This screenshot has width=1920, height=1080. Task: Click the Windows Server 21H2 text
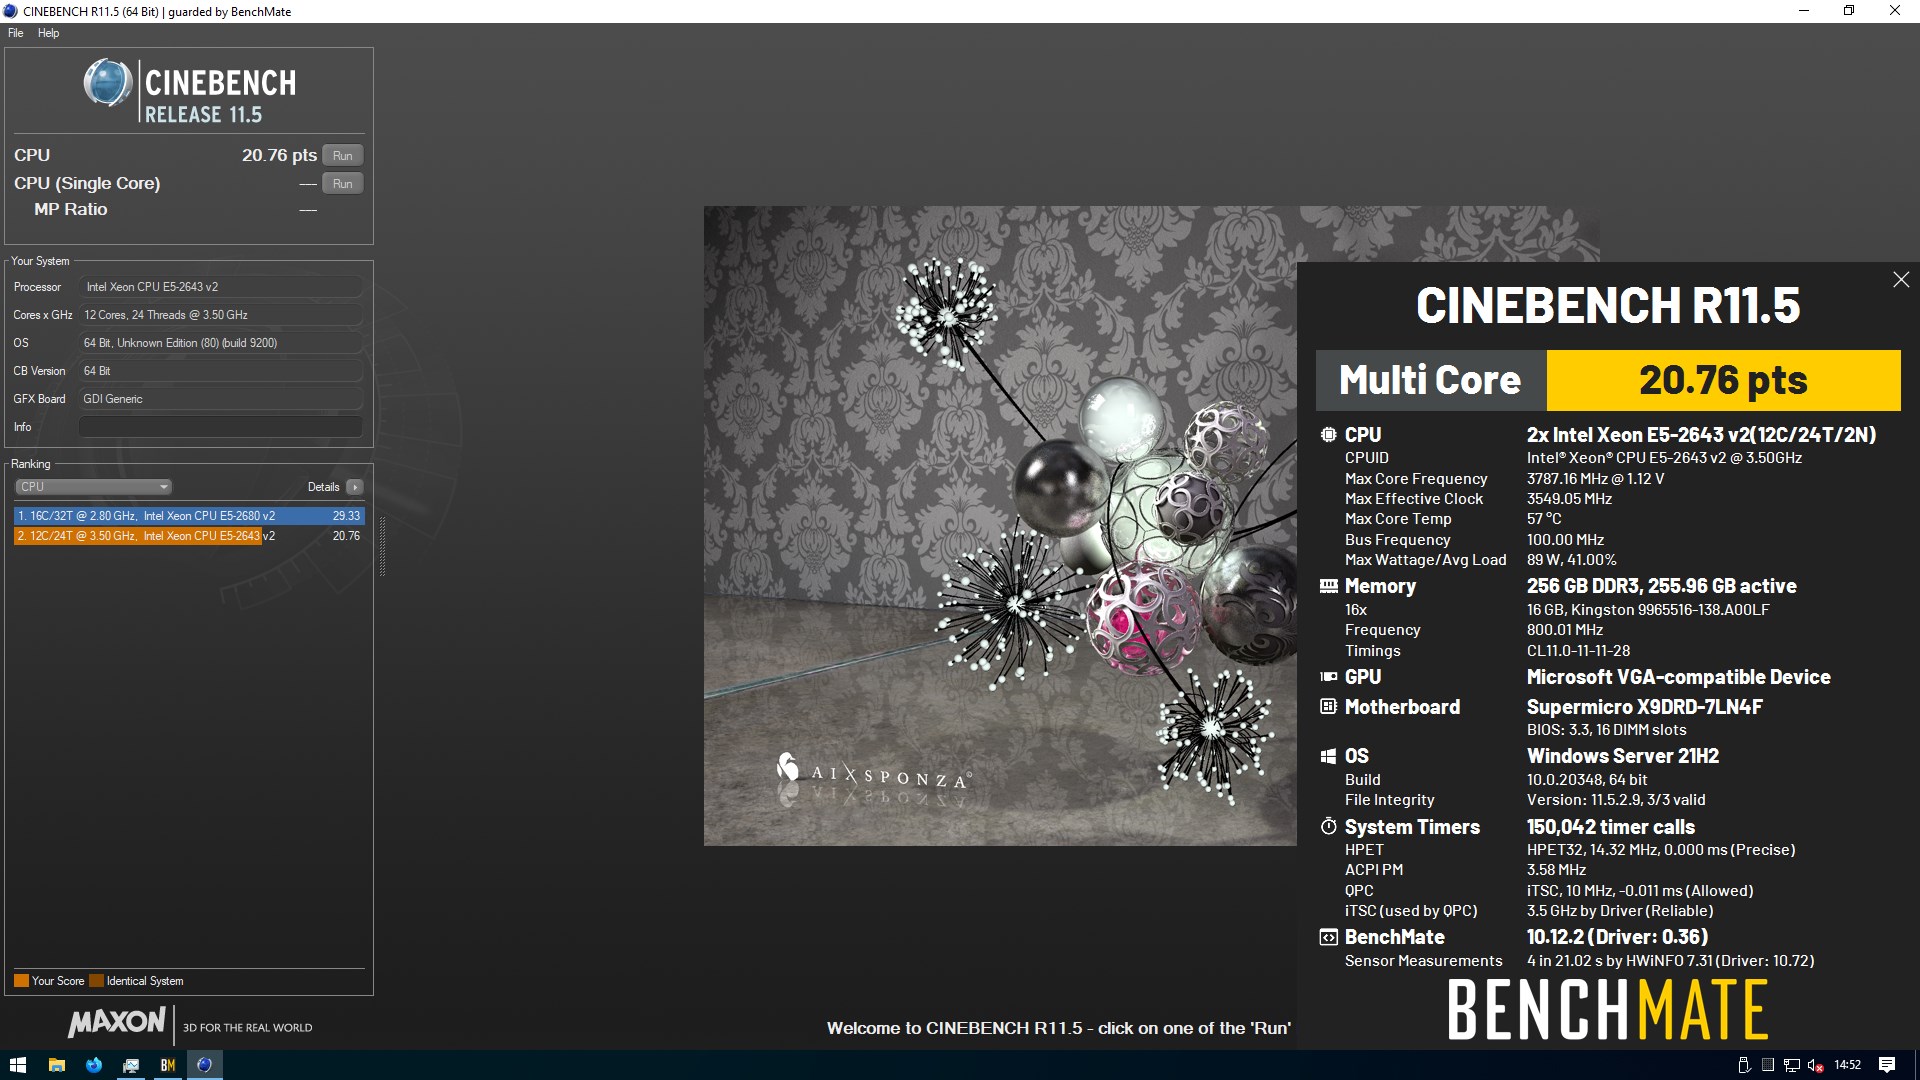point(1622,757)
